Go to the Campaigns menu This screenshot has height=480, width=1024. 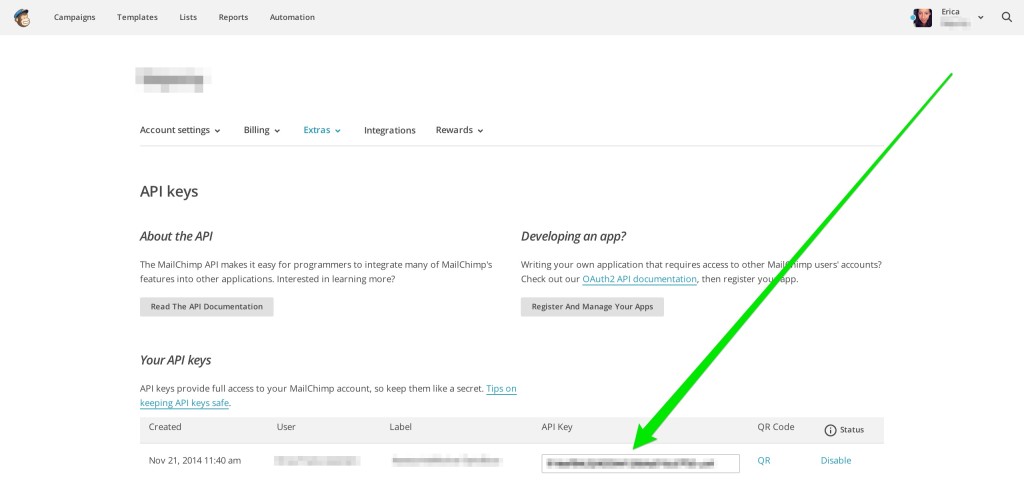point(74,18)
